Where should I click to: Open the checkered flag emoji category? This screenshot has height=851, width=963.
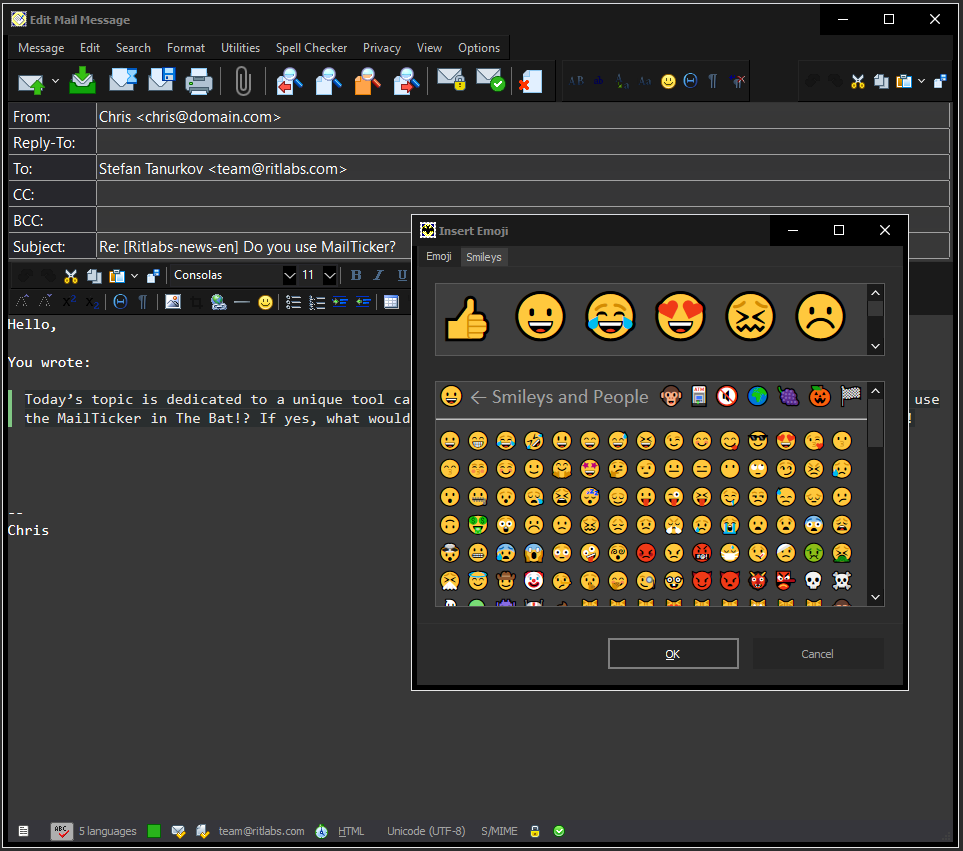point(851,396)
